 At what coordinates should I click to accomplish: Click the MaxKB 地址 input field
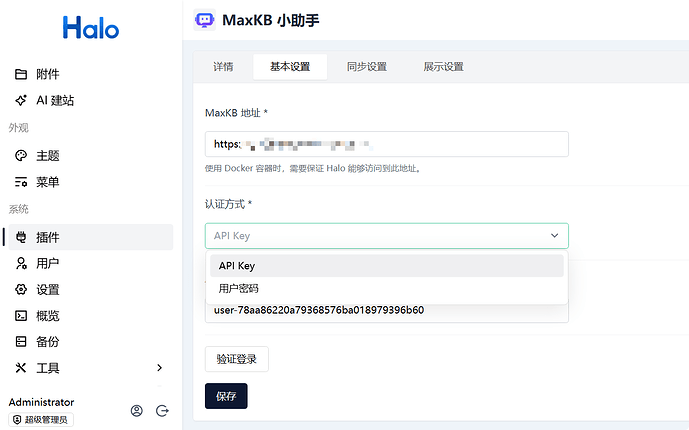(x=387, y=144)
